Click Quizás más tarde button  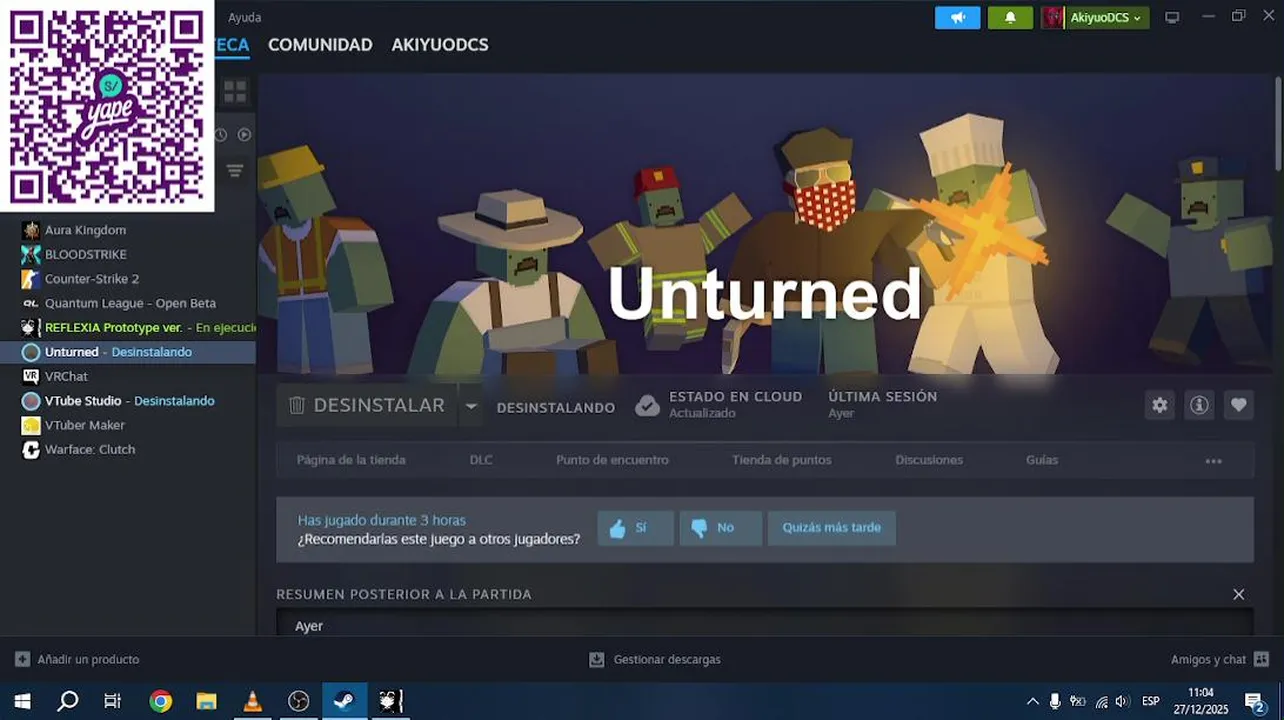tap(831, 528)
